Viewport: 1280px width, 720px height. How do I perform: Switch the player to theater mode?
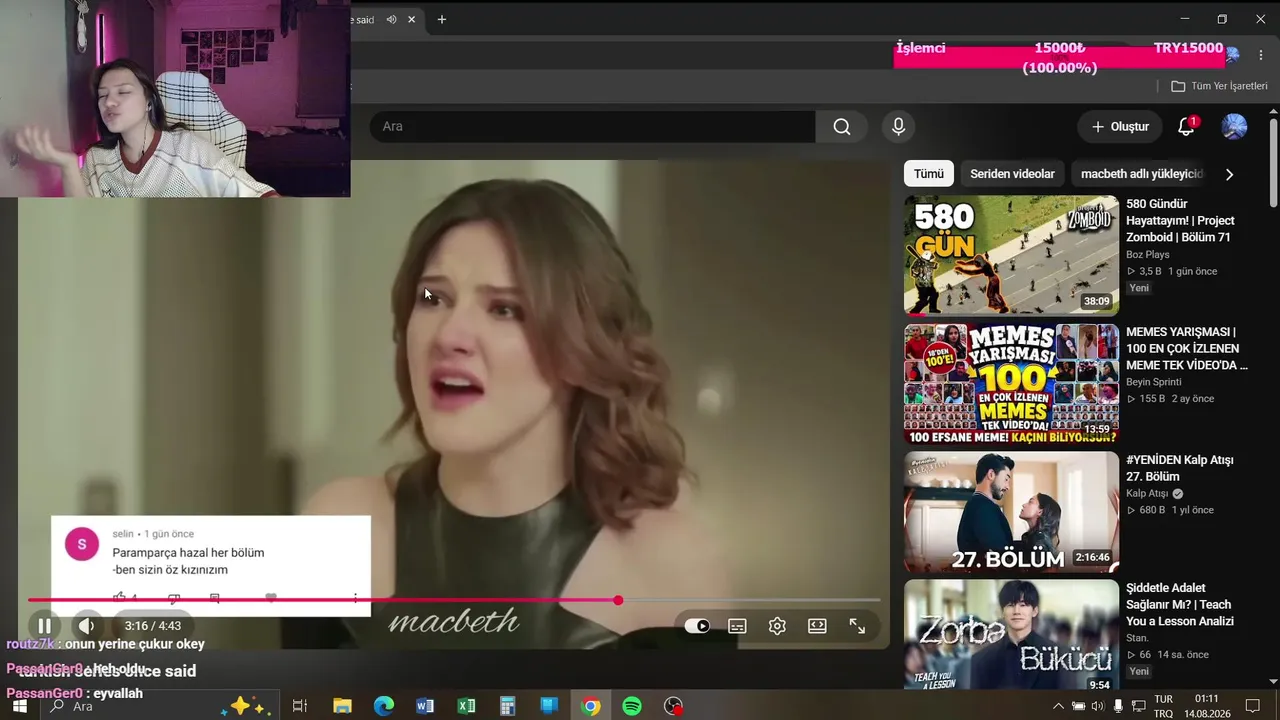817,626
